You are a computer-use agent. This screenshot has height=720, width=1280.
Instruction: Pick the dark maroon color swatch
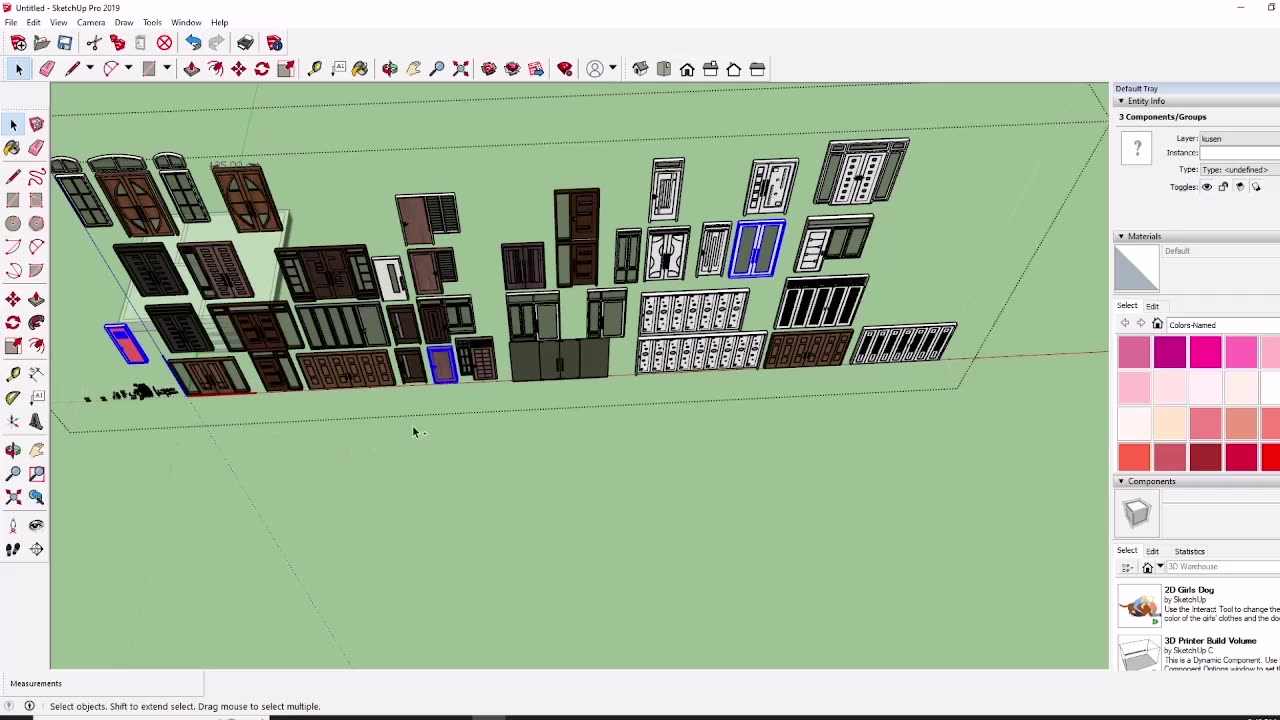click(x=1205, y=457)
